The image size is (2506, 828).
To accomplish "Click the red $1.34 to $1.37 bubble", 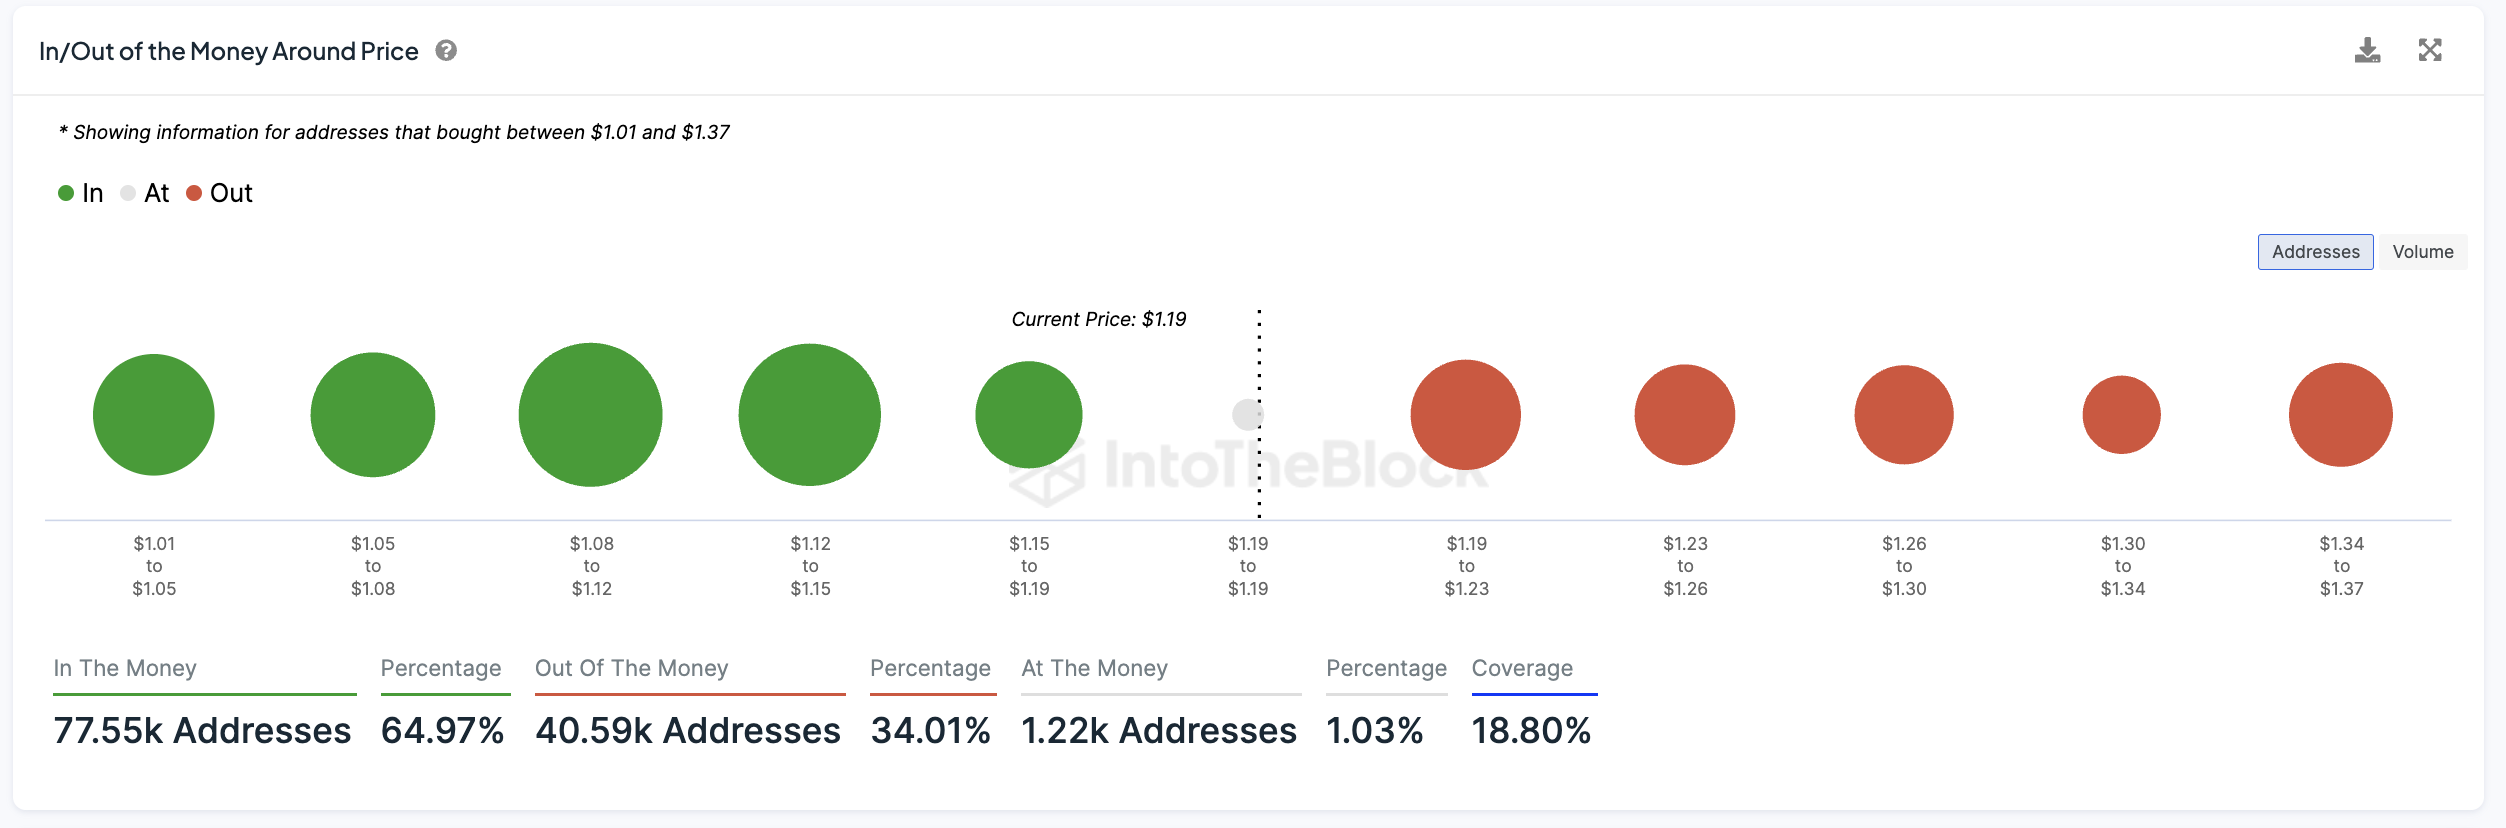I will (x=2341, y=414).
